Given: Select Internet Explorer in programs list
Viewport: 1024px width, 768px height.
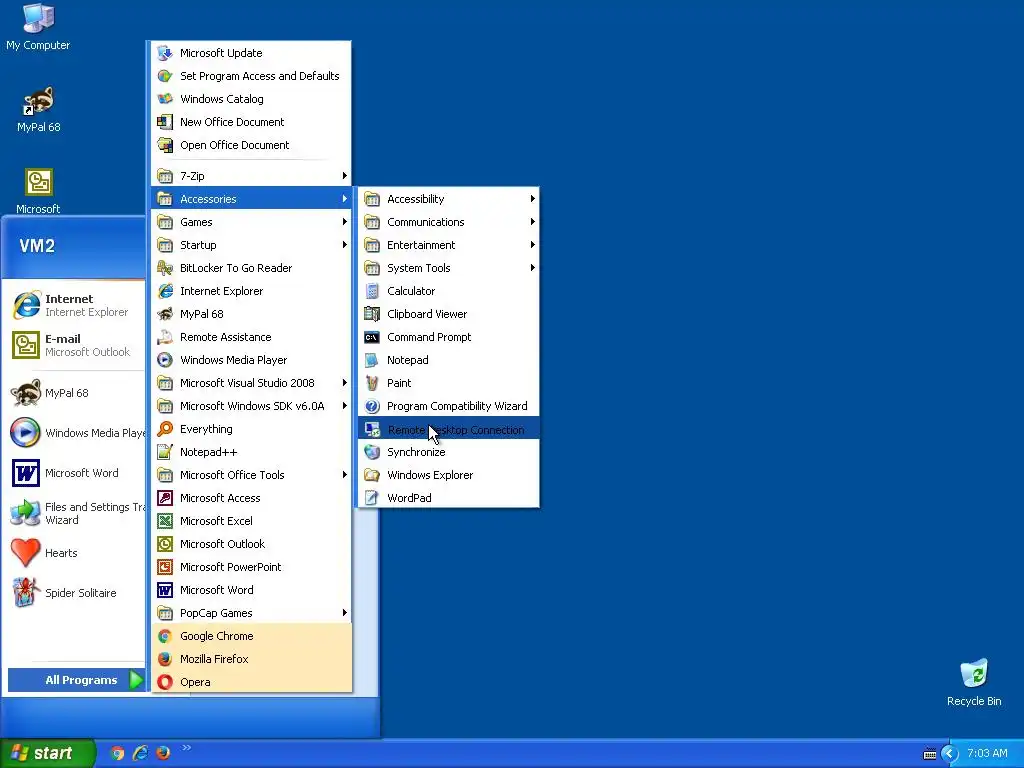Looking at the screenshot, I should [251, 291].
